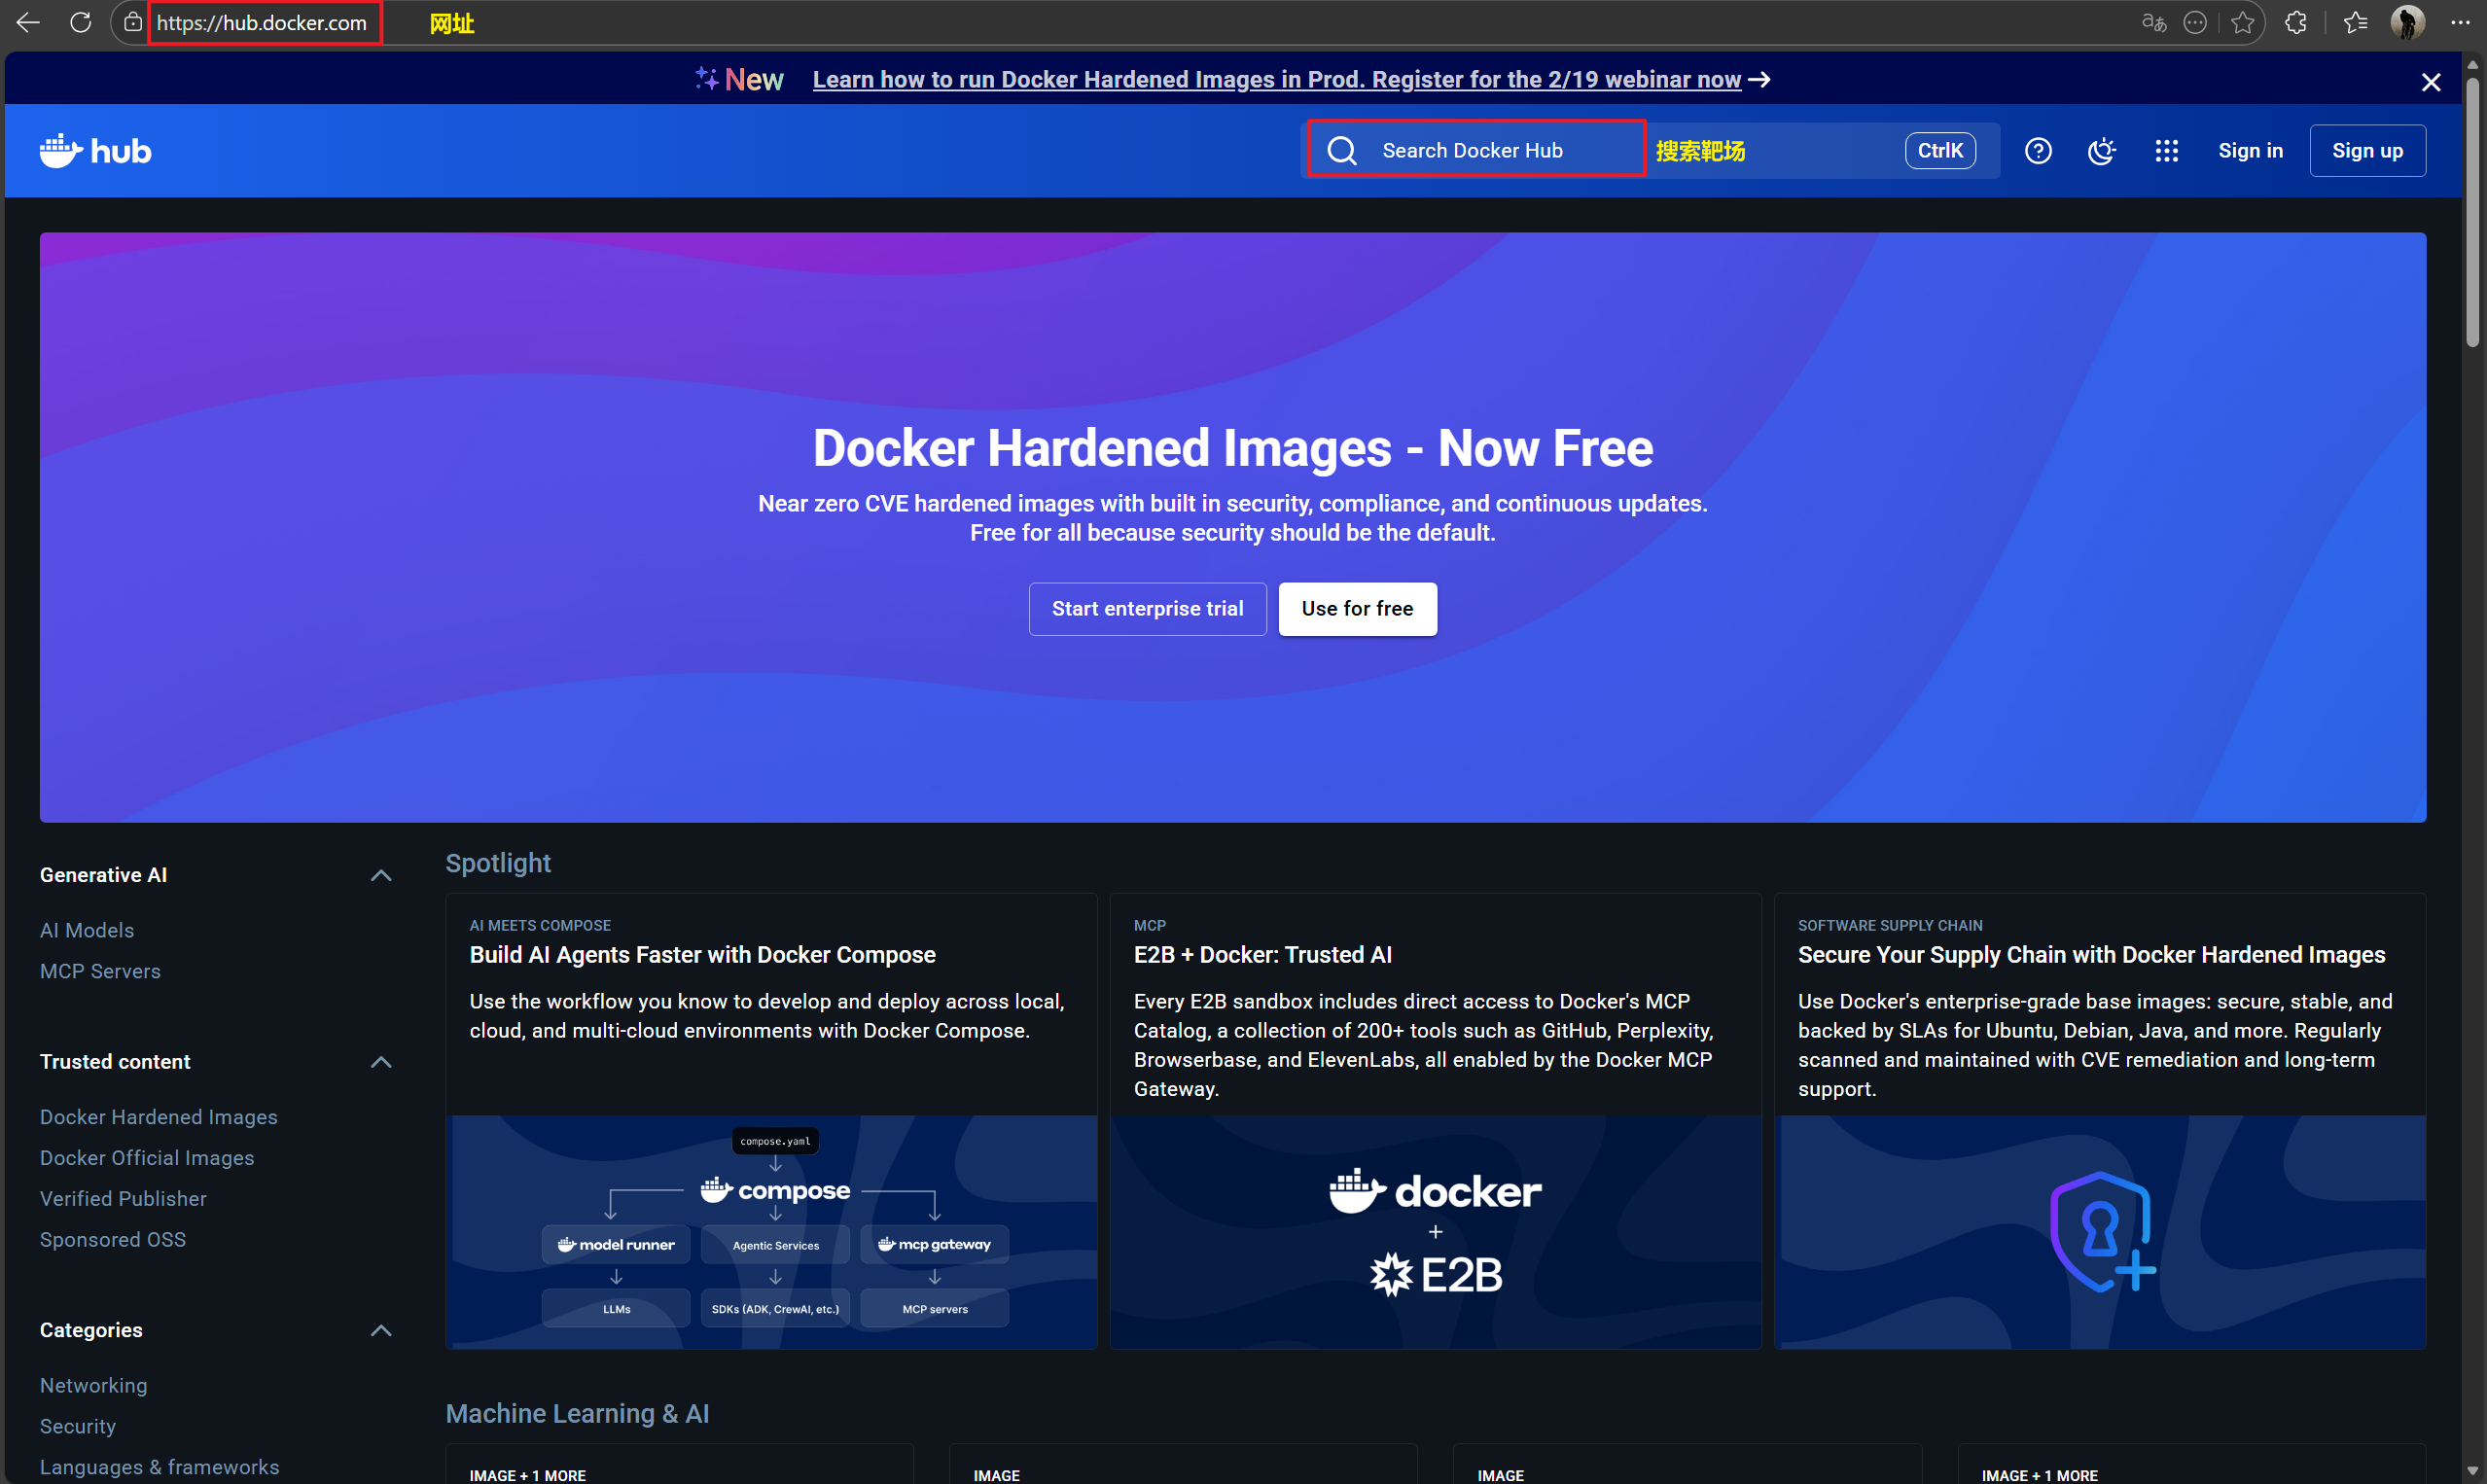
Task: Add page to favorites star icon
Action: (x=2242, y=22)
